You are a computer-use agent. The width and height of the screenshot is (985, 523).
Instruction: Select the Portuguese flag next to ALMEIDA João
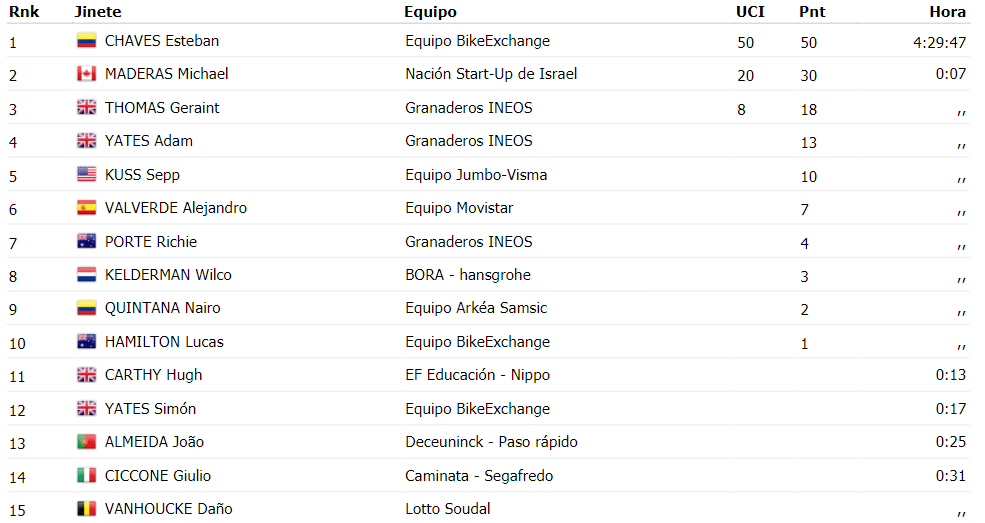[86, 442]
